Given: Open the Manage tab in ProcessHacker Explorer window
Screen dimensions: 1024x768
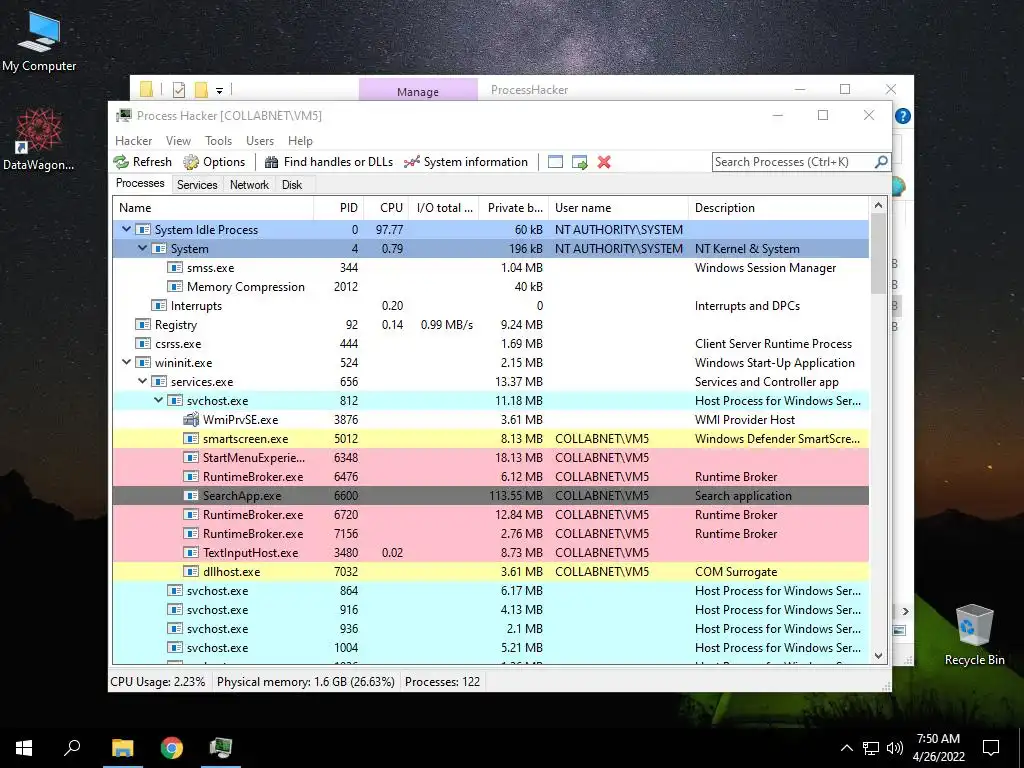Looking at the screenshot, I should [x=418, y=91].
